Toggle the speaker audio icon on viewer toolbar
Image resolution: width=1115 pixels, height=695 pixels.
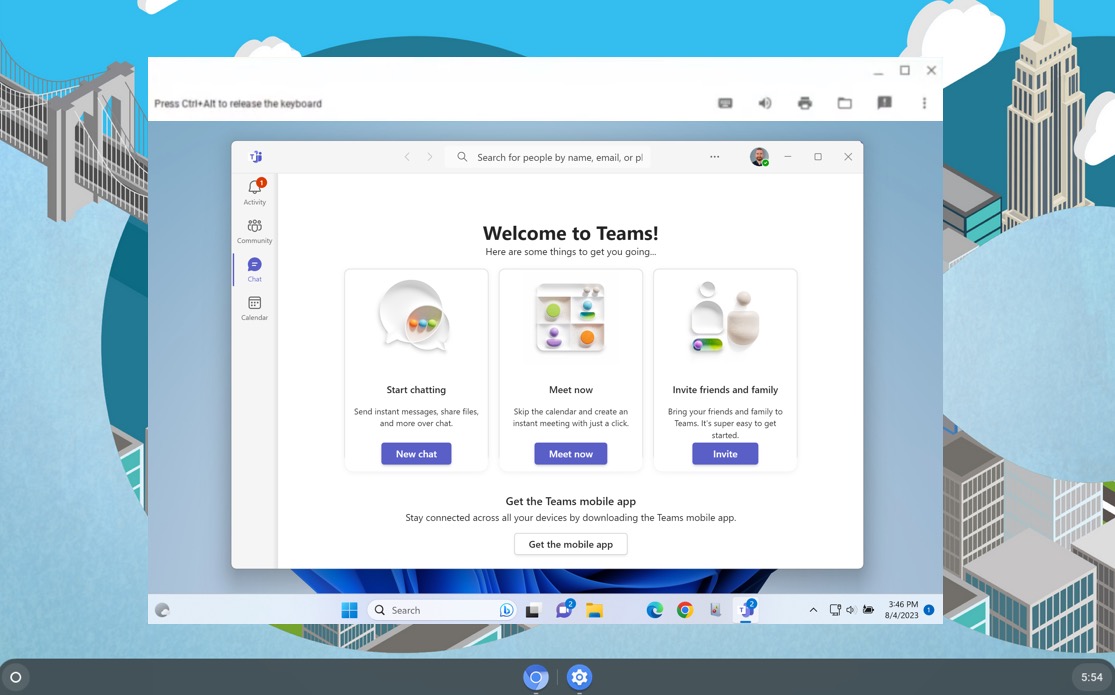pos(764,102)
